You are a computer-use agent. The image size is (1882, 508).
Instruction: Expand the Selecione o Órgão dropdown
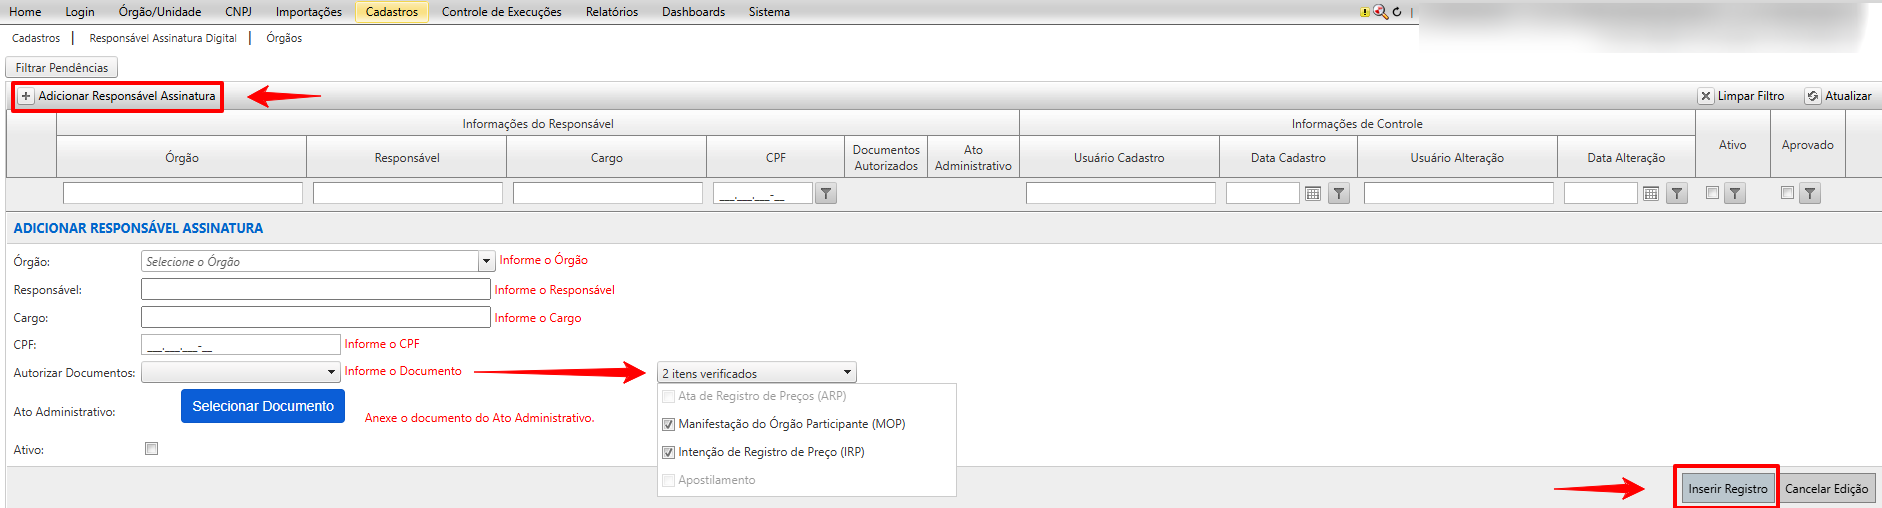coord(486,262)
